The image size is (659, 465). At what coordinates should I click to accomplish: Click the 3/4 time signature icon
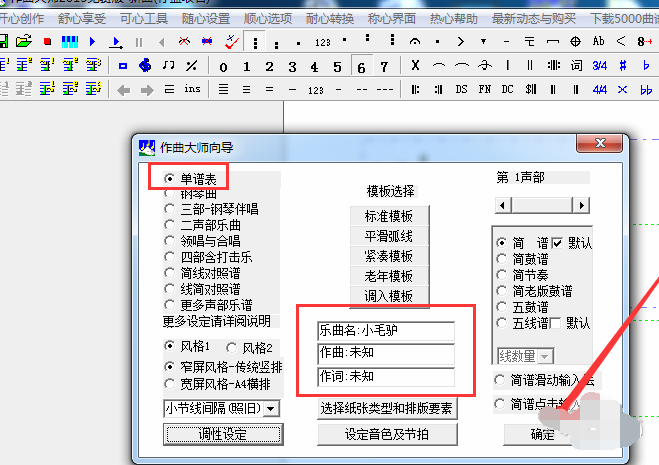point(599,66)
